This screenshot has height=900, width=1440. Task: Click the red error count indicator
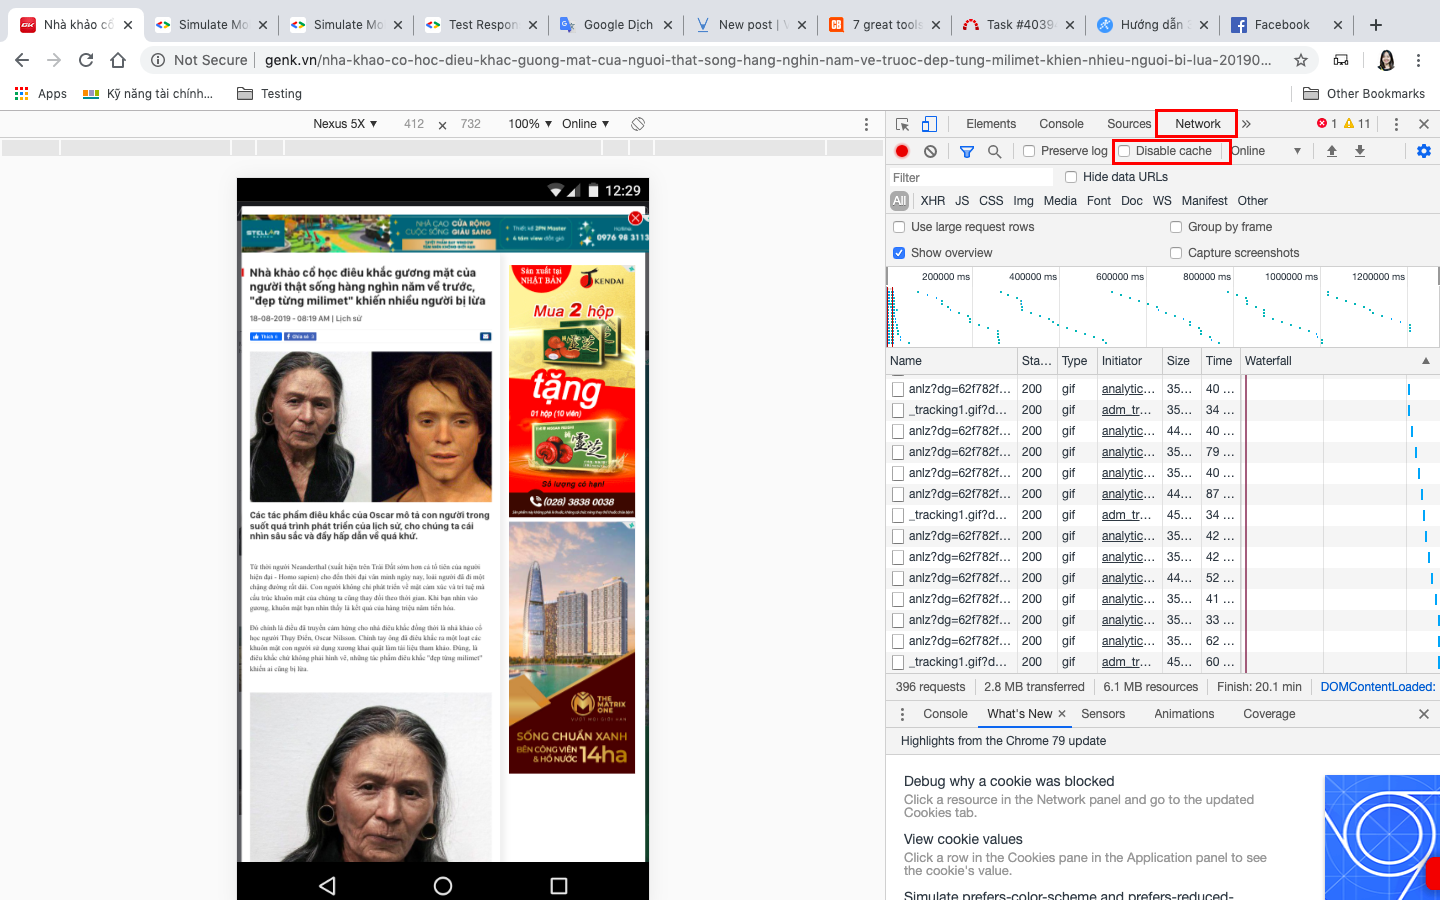click(x=1327, y=124)
